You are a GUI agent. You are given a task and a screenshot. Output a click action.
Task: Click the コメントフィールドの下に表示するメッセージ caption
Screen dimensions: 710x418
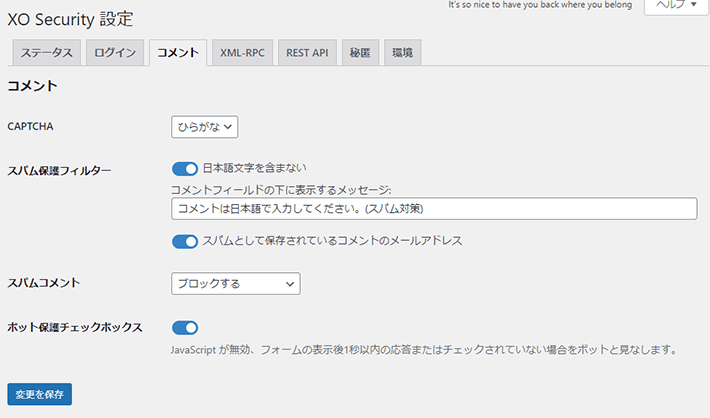pyautogui.click(x=281, y=190)
